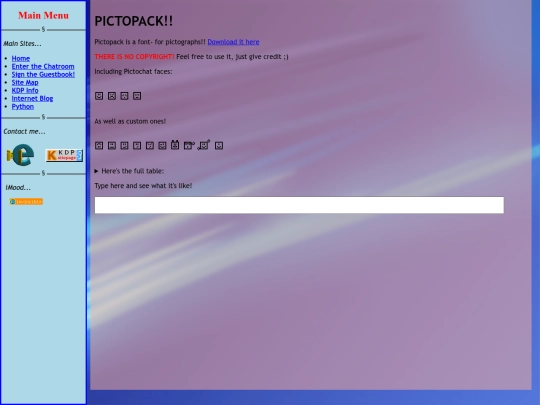Click the 'iMood...' label

click(18, 188)
